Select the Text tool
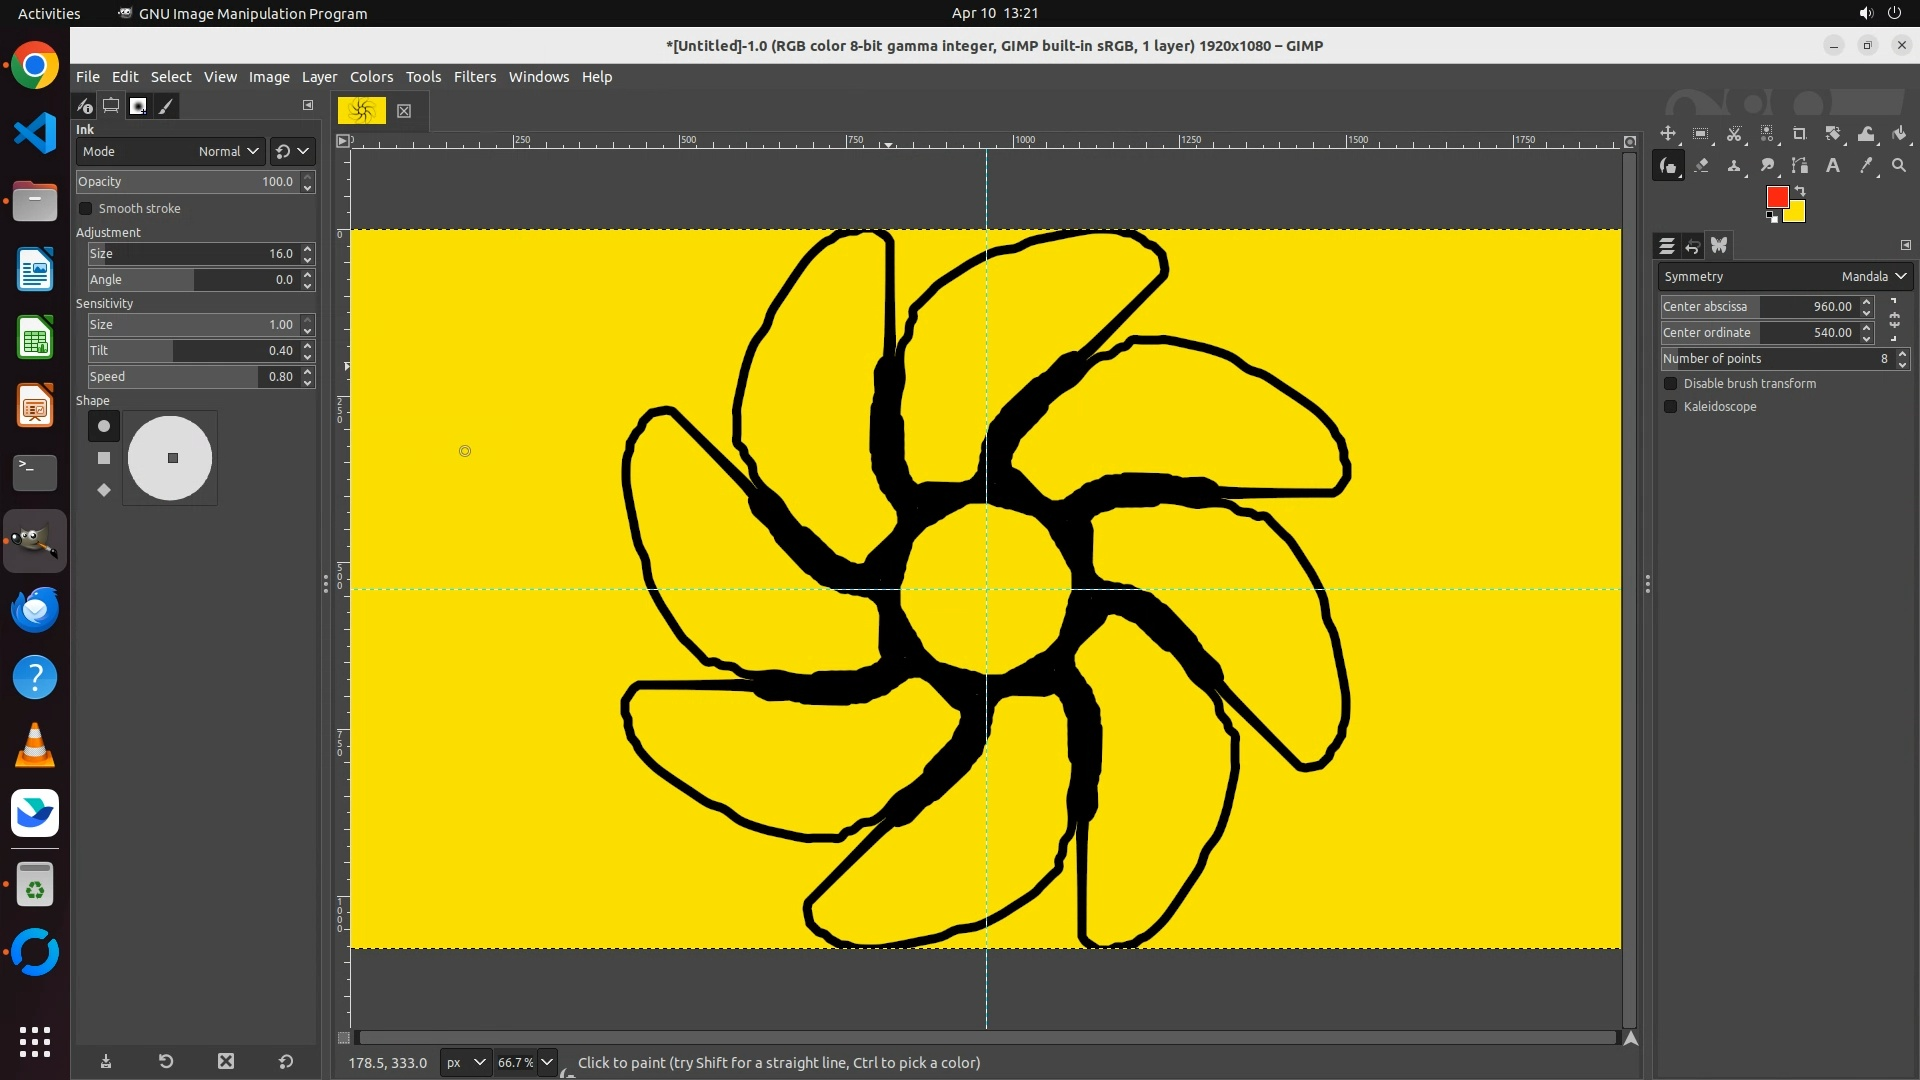Screen dimensions: 1920x1080 1833,166
